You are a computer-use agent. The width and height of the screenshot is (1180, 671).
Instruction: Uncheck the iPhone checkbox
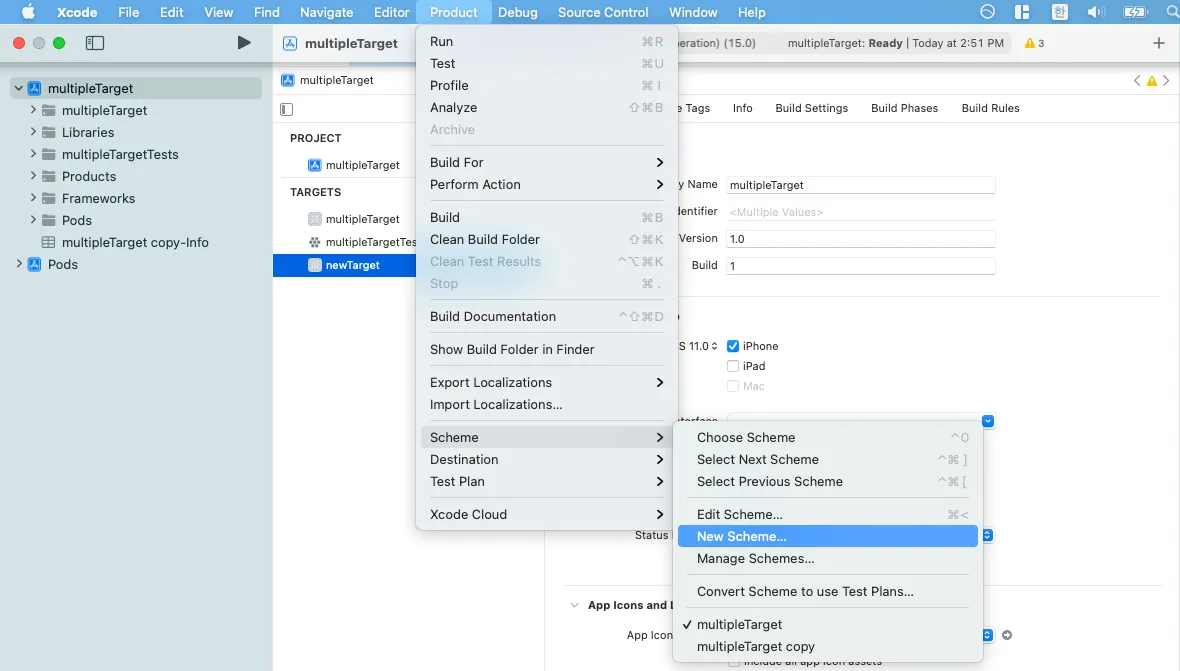tap(733, 346)
